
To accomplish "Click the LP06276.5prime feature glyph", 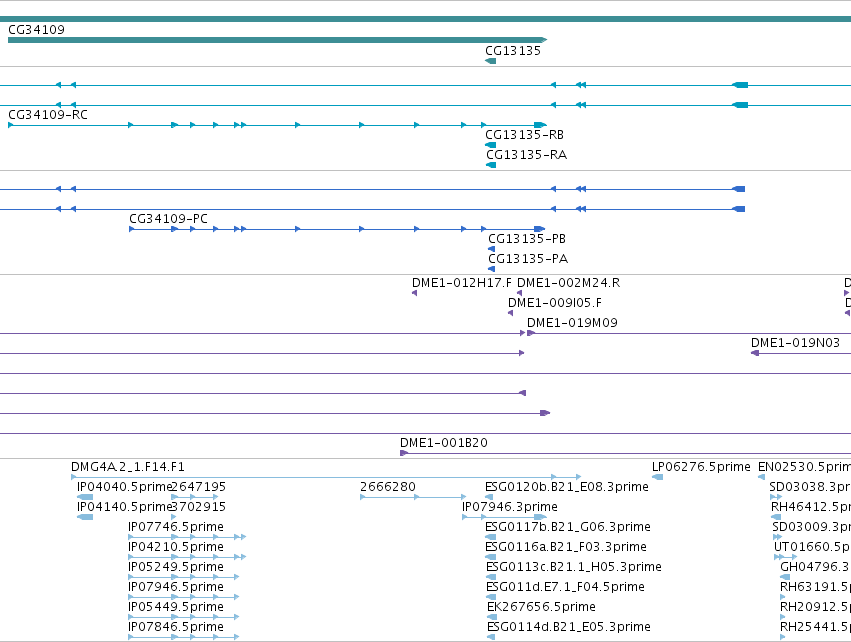I will coord(657,477).
